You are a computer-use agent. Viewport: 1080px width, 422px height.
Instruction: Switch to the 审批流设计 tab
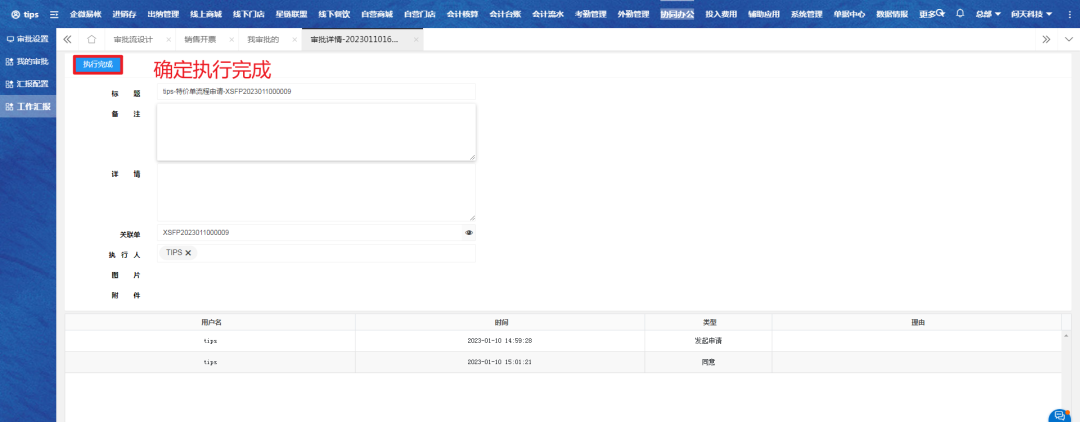pyautogui.click(x=133, y=39)
